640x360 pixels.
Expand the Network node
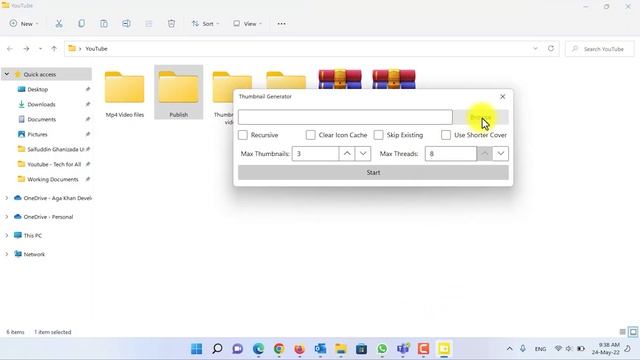tap(7, 254)
